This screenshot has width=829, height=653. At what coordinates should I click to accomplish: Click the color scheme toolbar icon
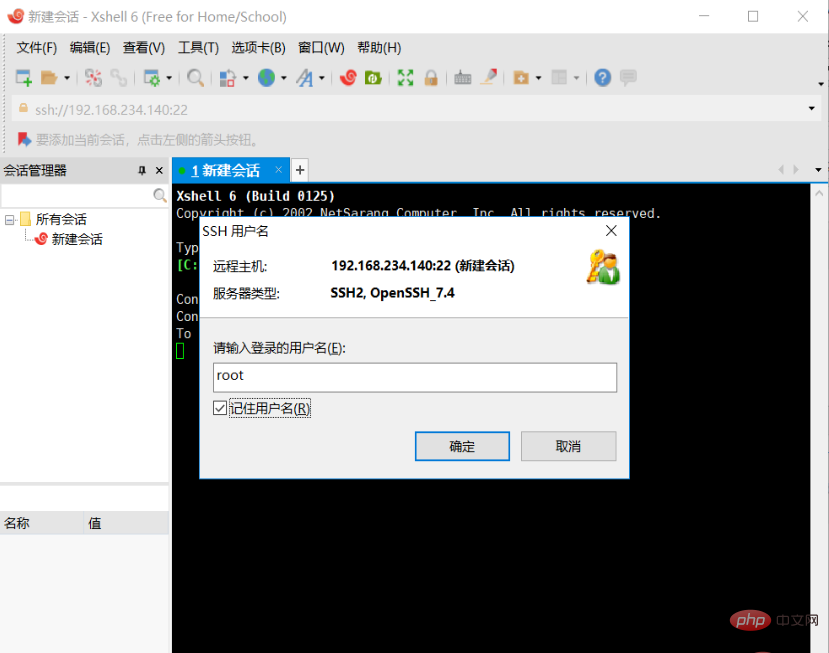click(x=227, y=78)
